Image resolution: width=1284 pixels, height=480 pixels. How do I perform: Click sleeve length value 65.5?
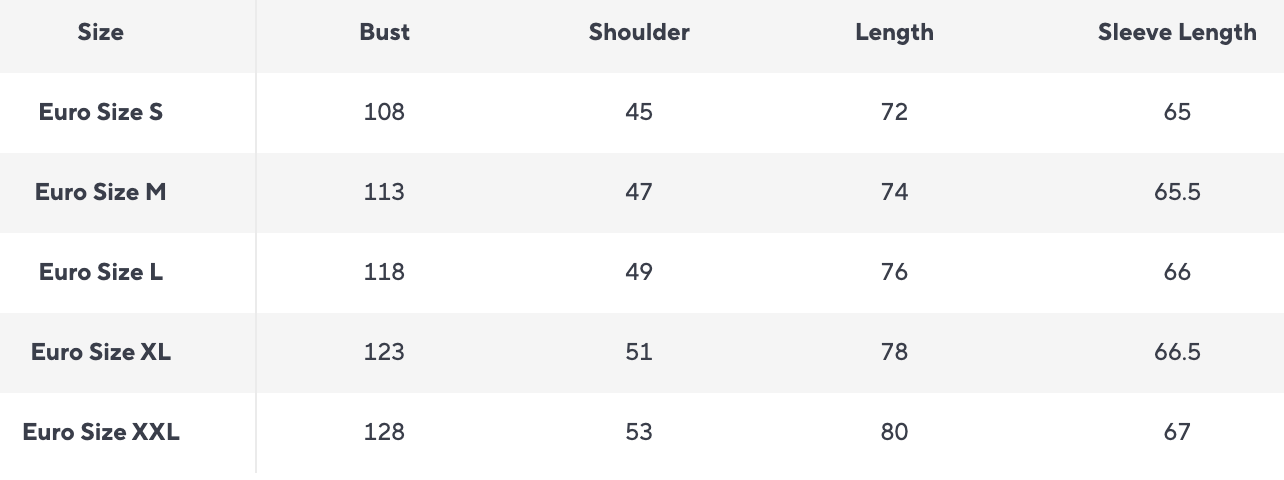1177,192
